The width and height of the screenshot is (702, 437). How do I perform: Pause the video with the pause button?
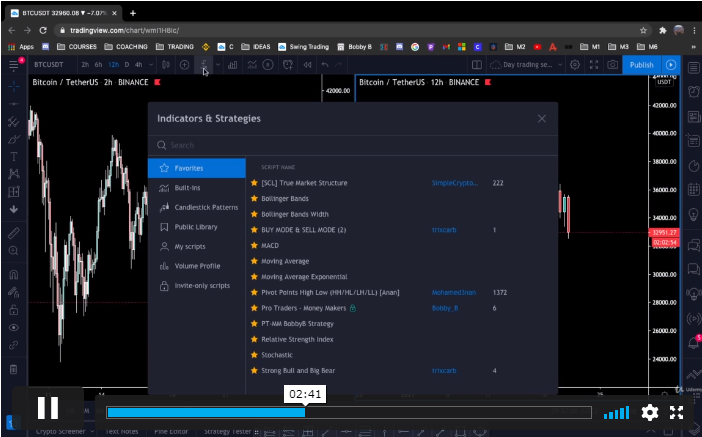tap(47, 408)
